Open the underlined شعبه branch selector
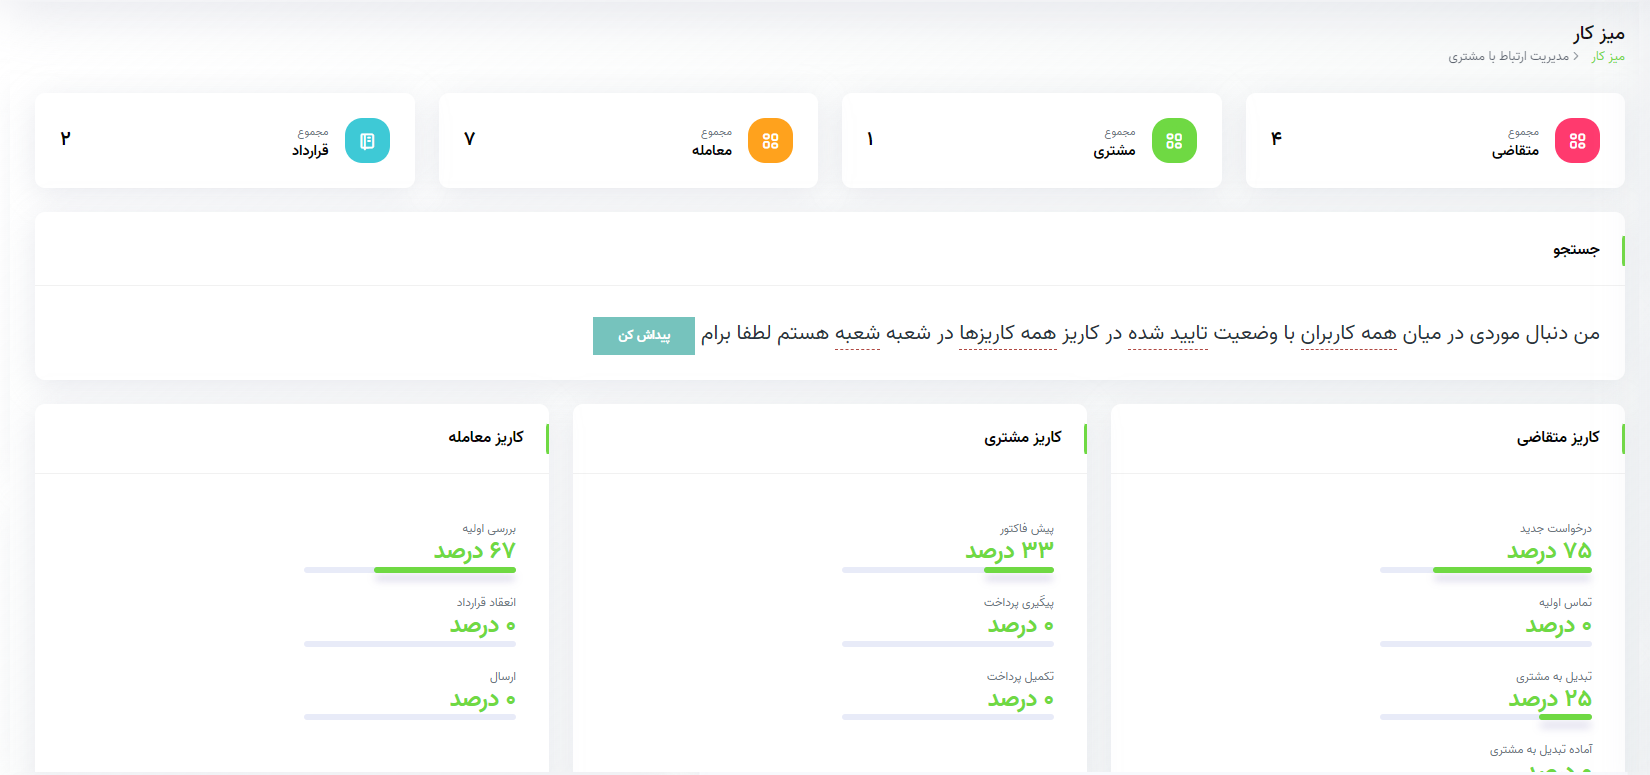The width and height of the screenshot is (1650, 775). pos(857,334)
